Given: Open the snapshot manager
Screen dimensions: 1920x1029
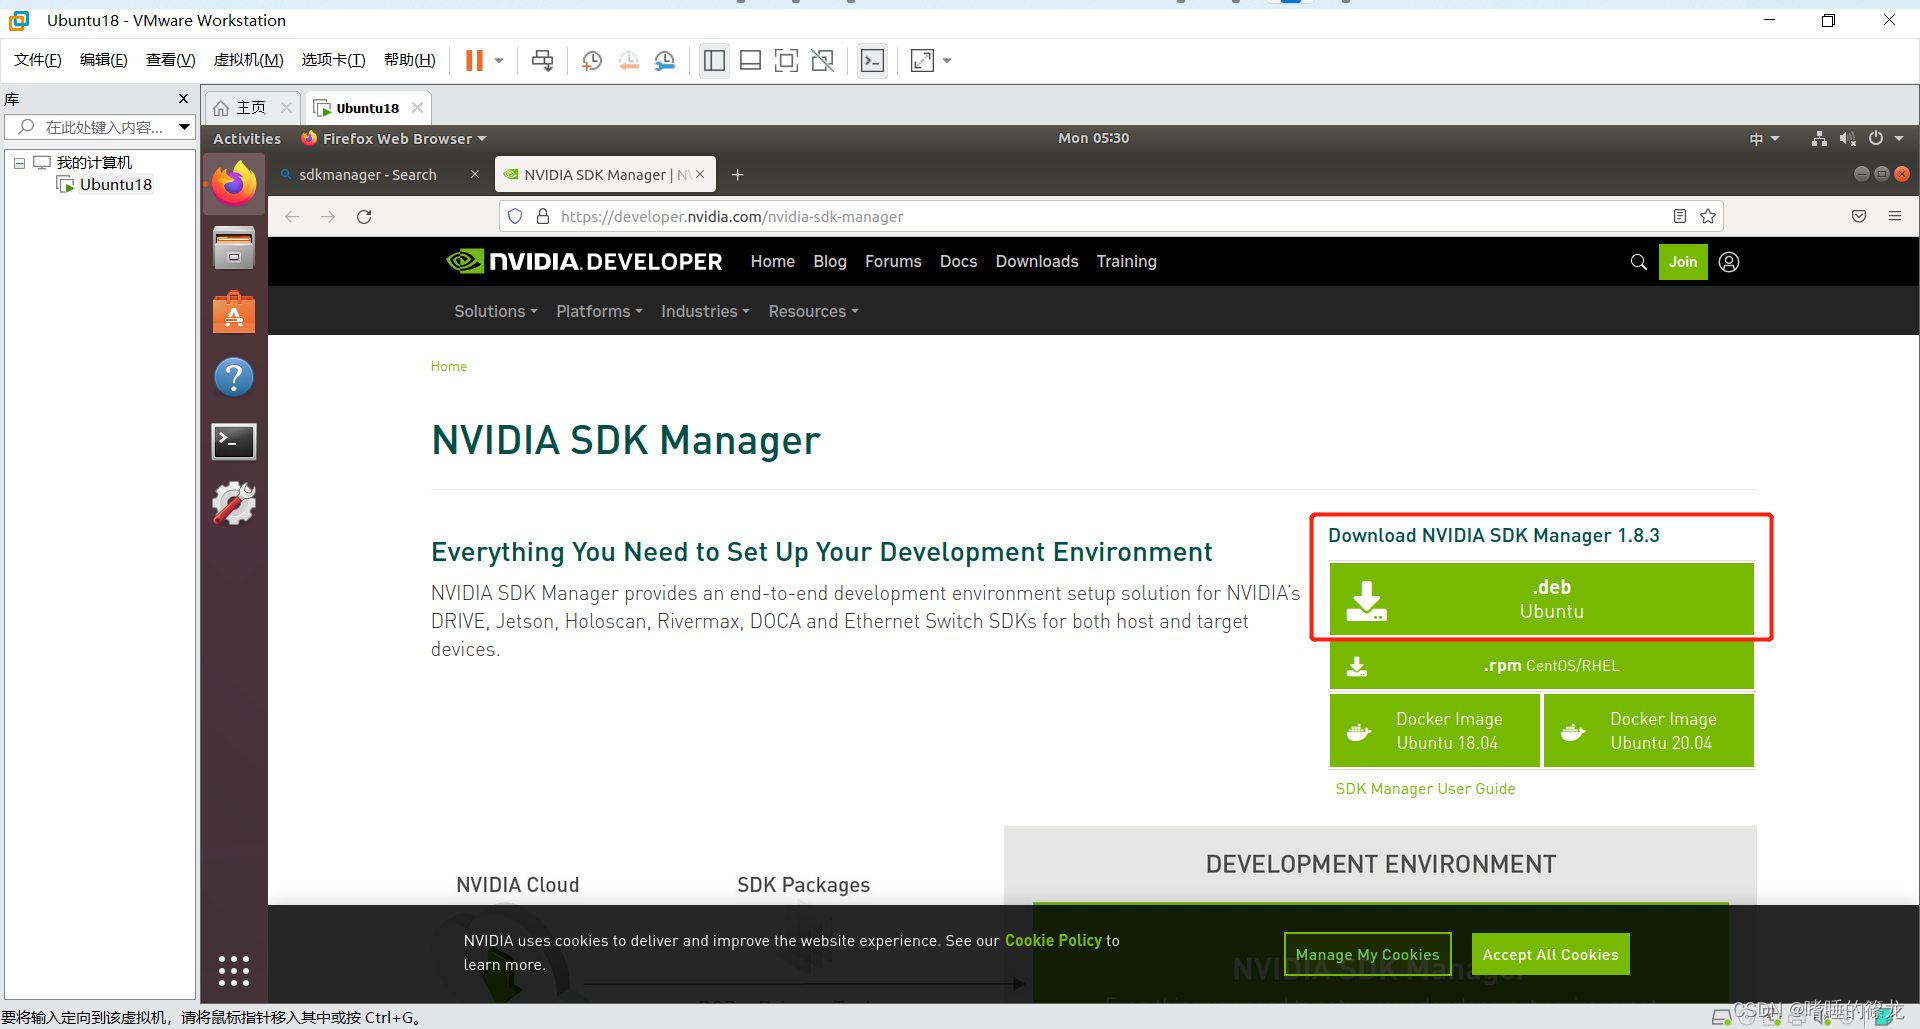Looking at the screenshot, I should pos(665,61).
